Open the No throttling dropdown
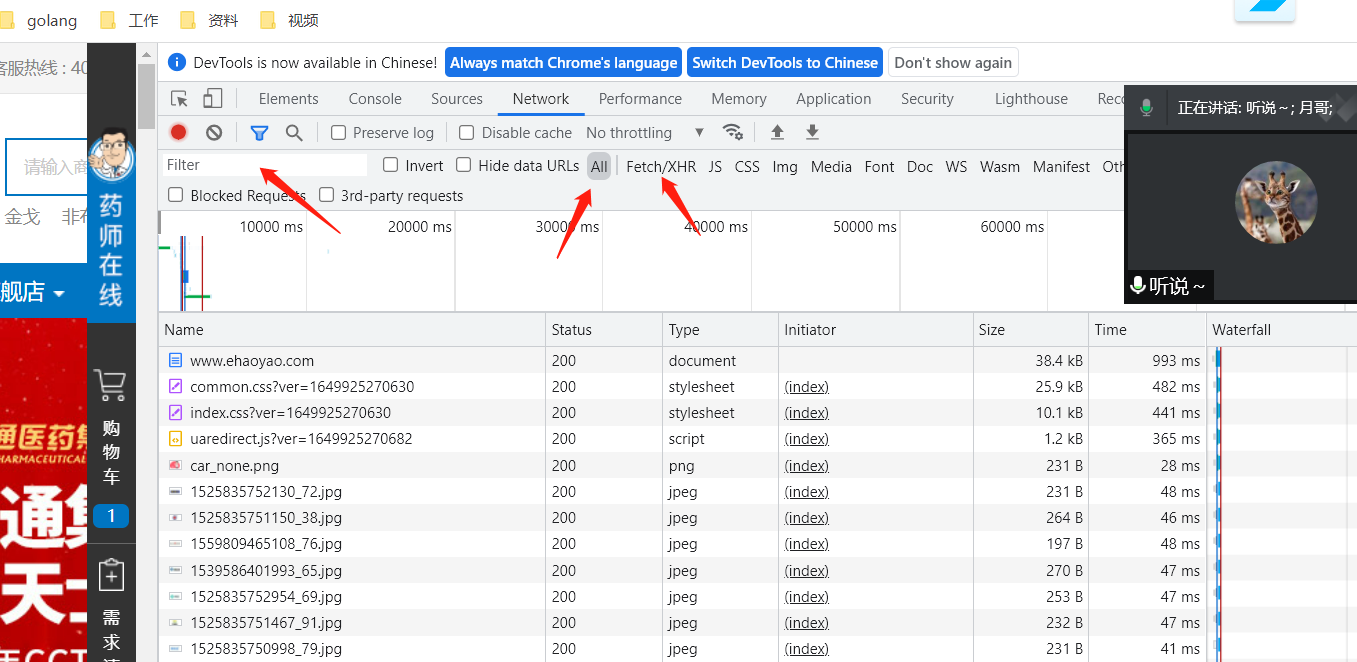Viewport: 1357px width, 662px height. click(x=645, y=132)
